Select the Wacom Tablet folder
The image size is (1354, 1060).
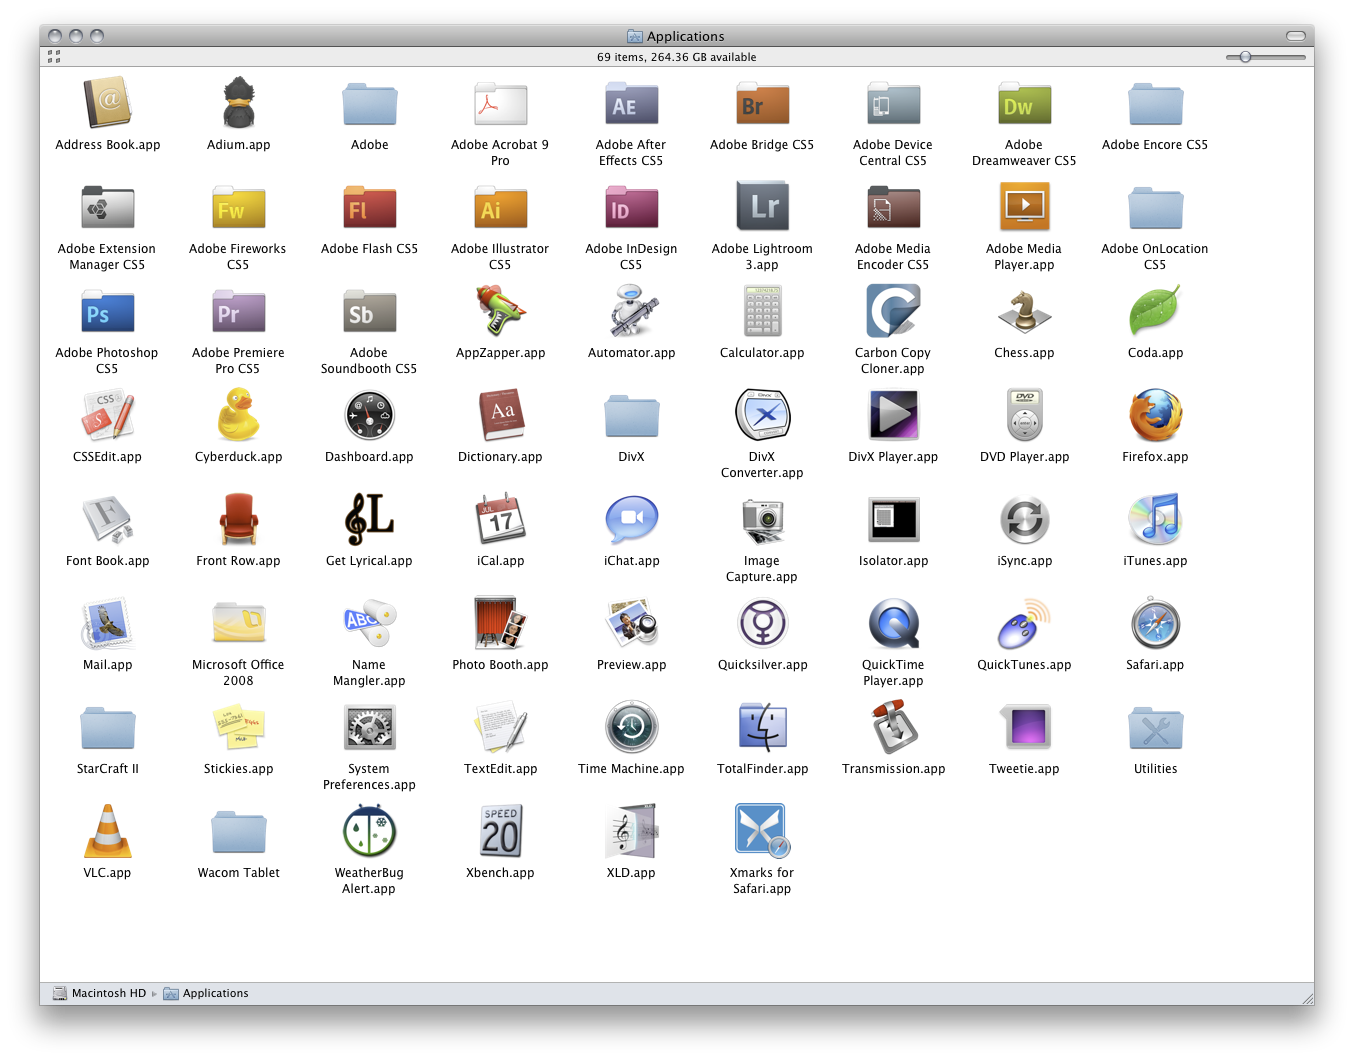tap(238, 832)
